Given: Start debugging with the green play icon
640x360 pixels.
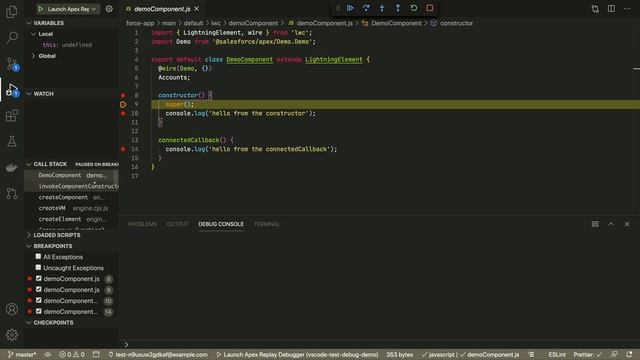Looking at the screenshot, I should (40, 9).
